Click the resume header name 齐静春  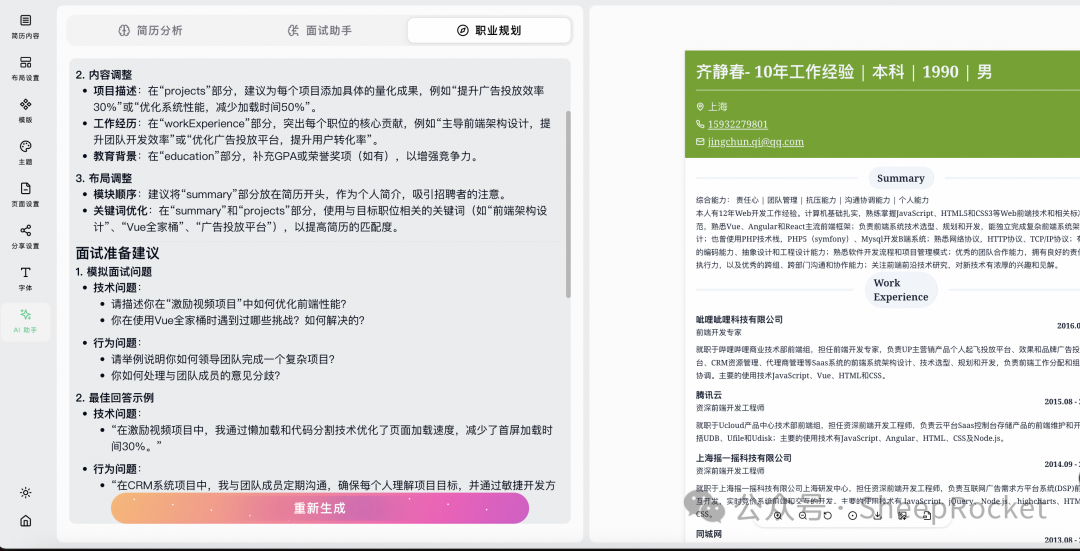pyautogui.click(x=720, y=72)
